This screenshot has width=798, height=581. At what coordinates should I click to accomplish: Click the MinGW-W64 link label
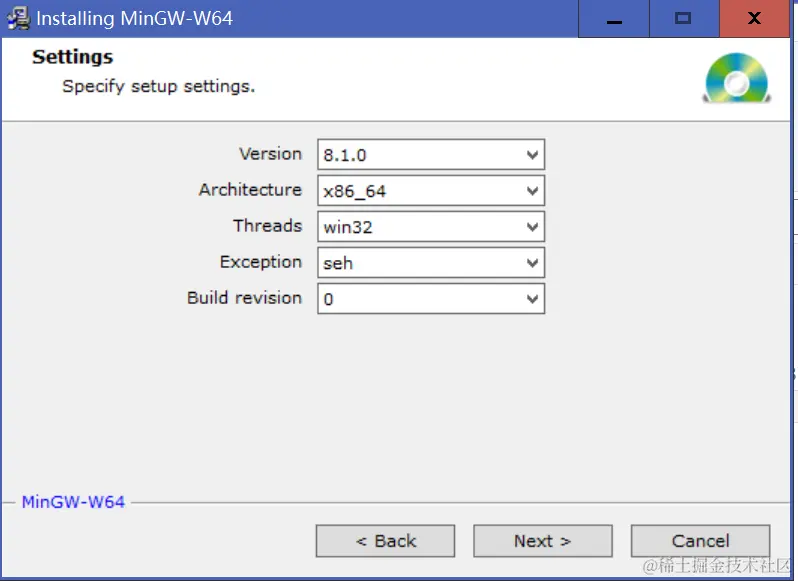click(x=73, y=502)
